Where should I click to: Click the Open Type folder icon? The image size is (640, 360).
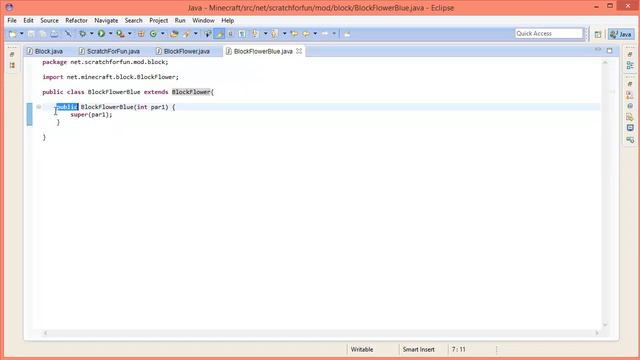point(174,34)
